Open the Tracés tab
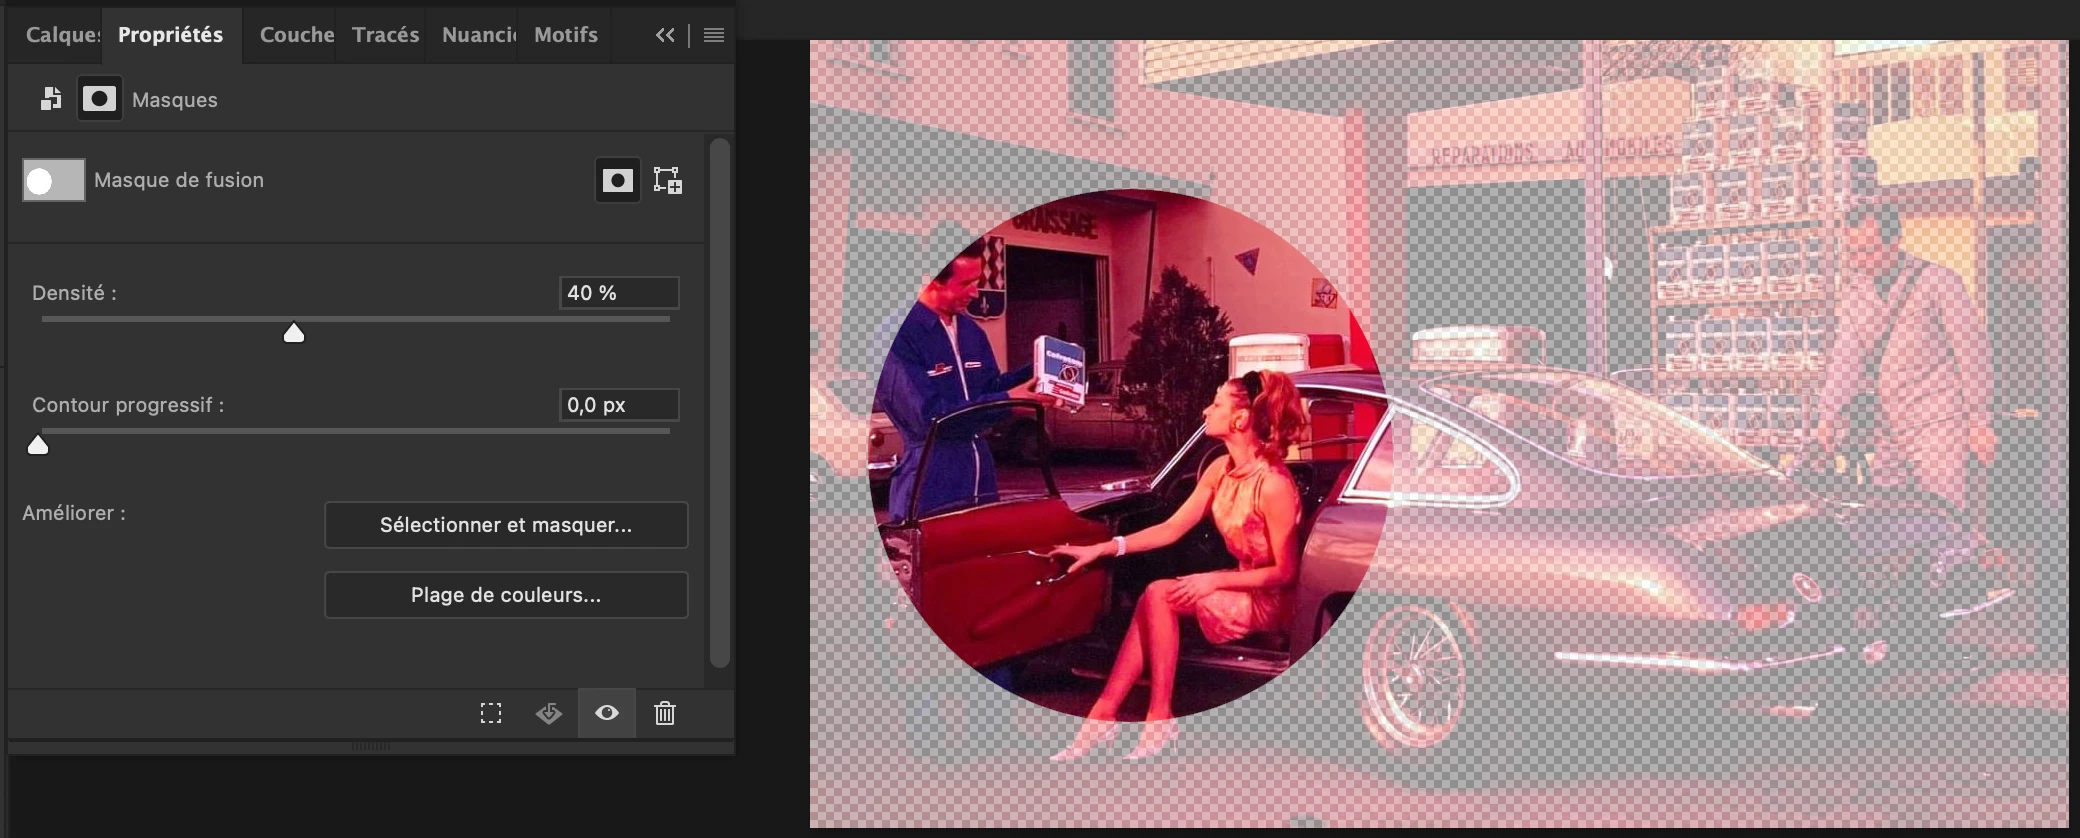Image resolution: width=2080 pixels, height=838 pixels. click(385, 35)
